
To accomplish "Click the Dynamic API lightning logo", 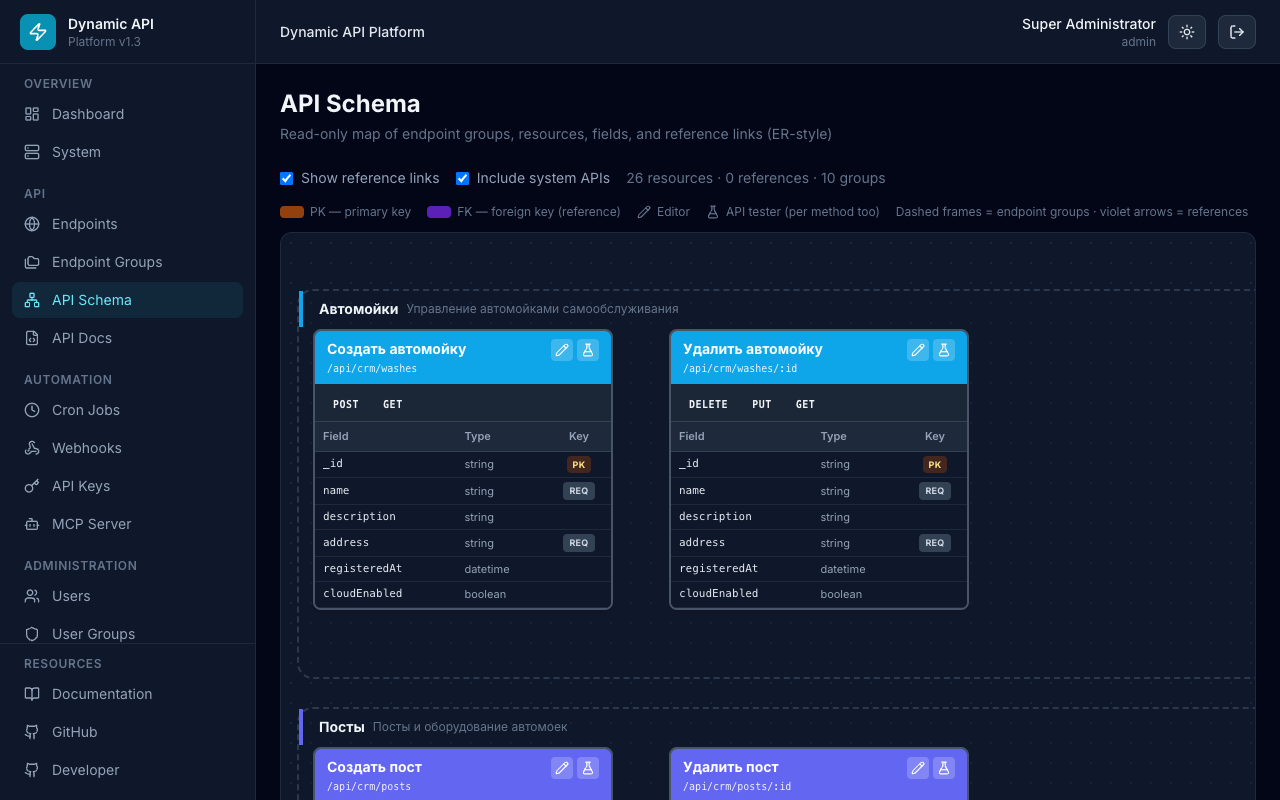I will (x=38, y=32).
